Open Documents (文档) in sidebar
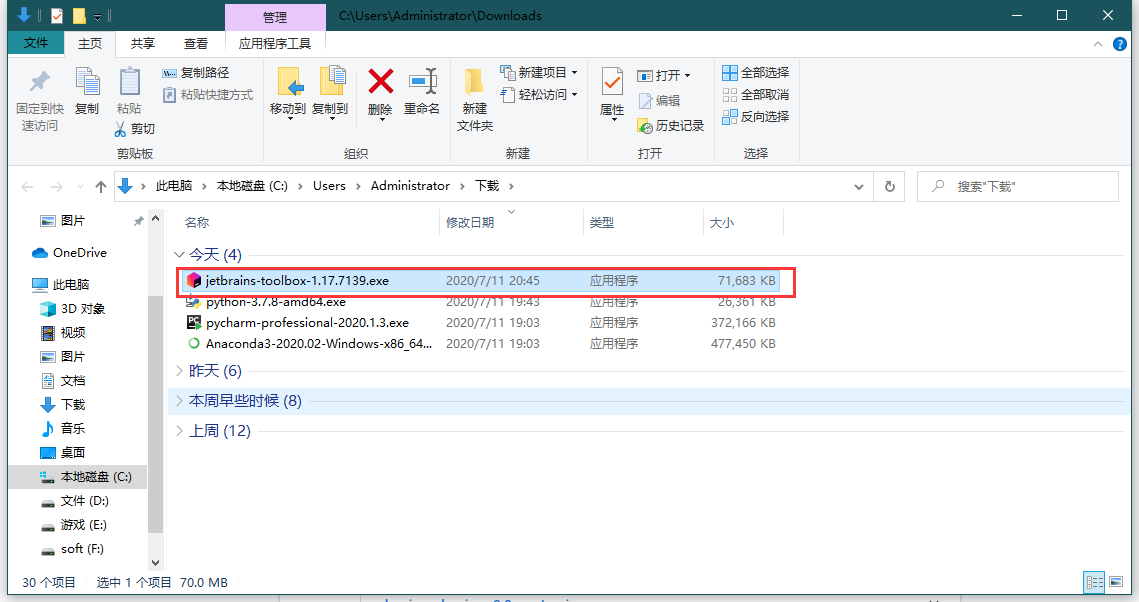This screenshot has width=1139, height=602. tap(63, 381)
